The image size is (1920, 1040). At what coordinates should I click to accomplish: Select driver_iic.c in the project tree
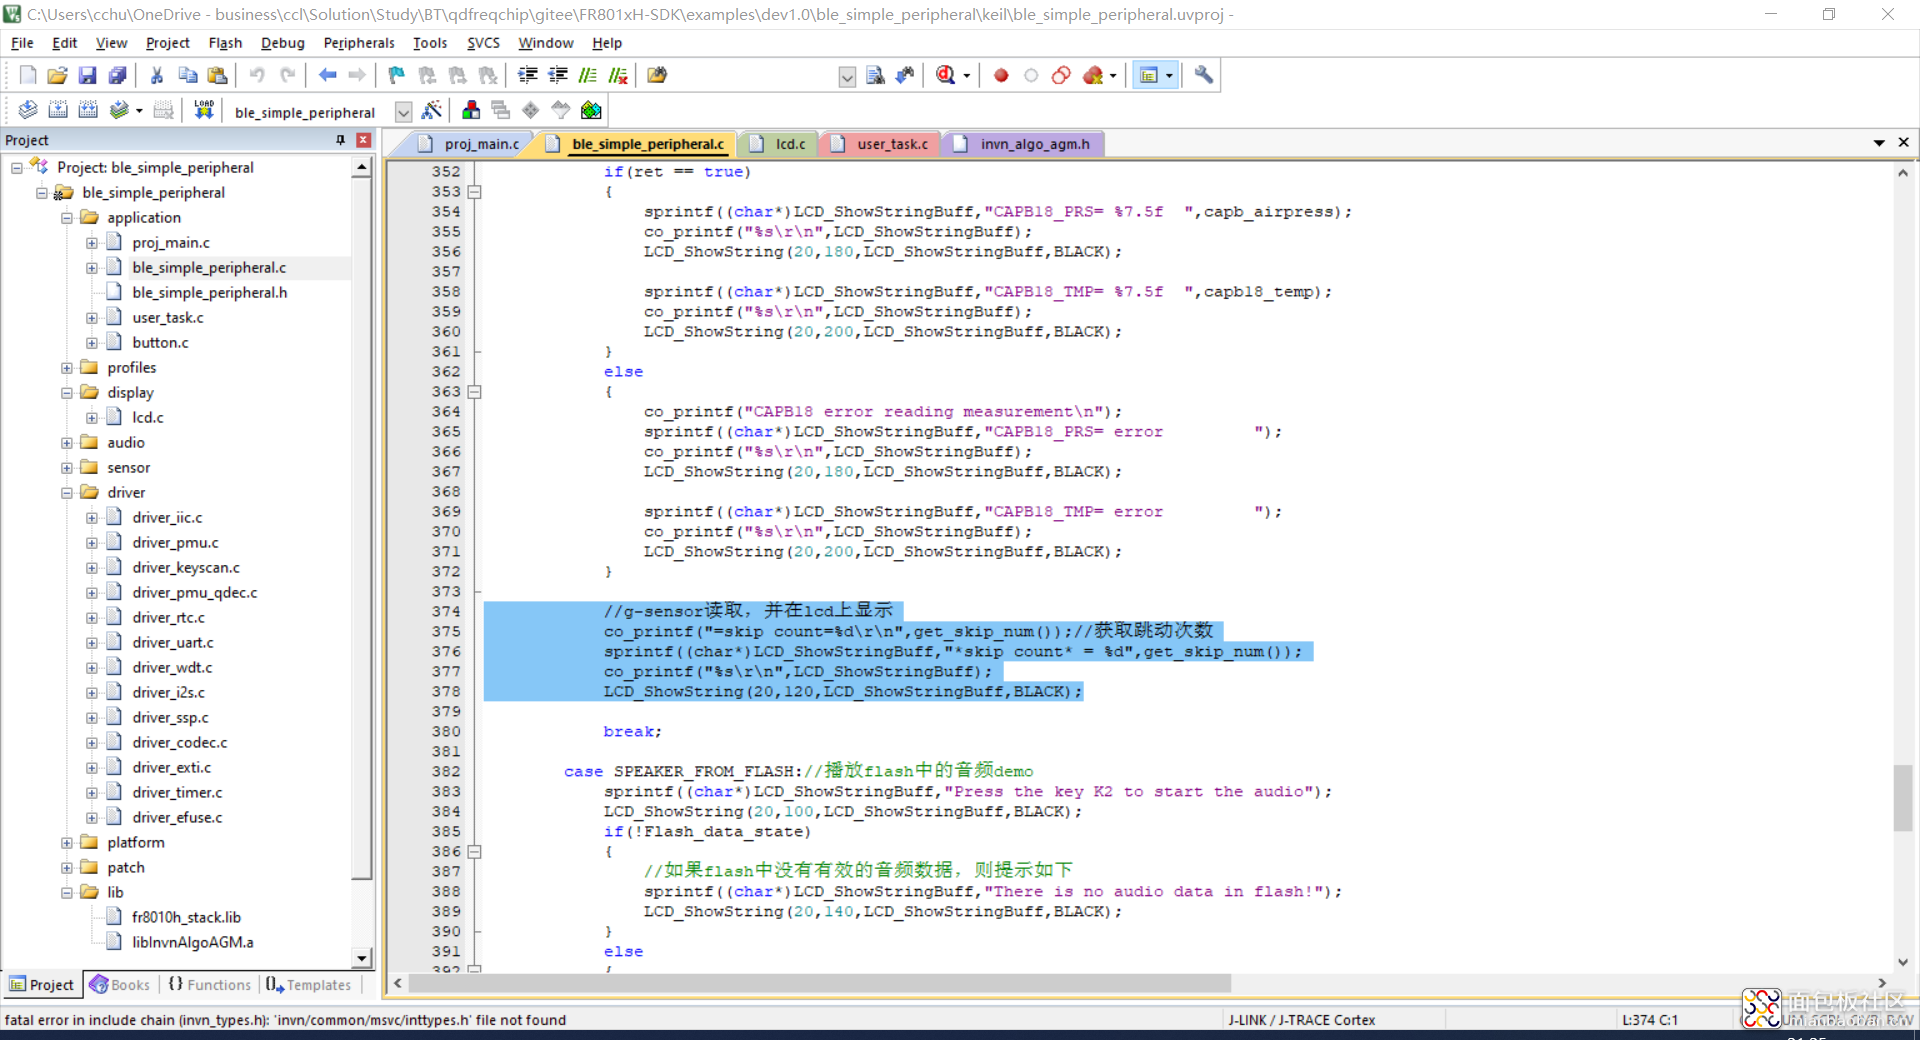coord(167,518)
